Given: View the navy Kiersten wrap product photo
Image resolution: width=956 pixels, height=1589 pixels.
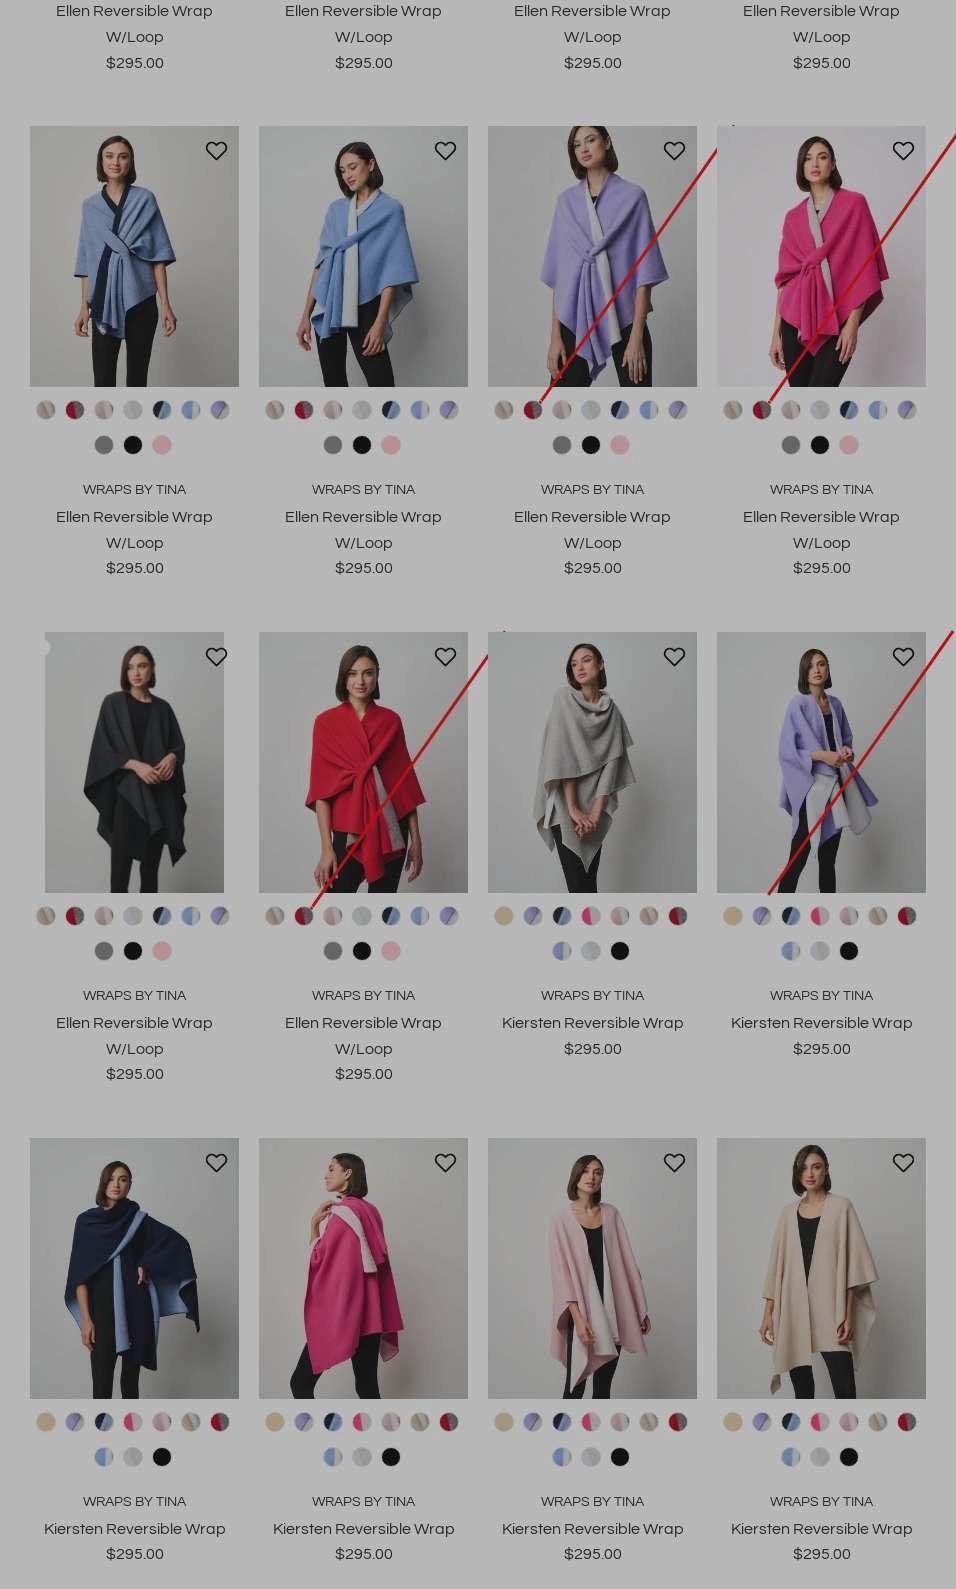Looking at the screenshot, I should pyautogui.click(x=134, y=1268).
